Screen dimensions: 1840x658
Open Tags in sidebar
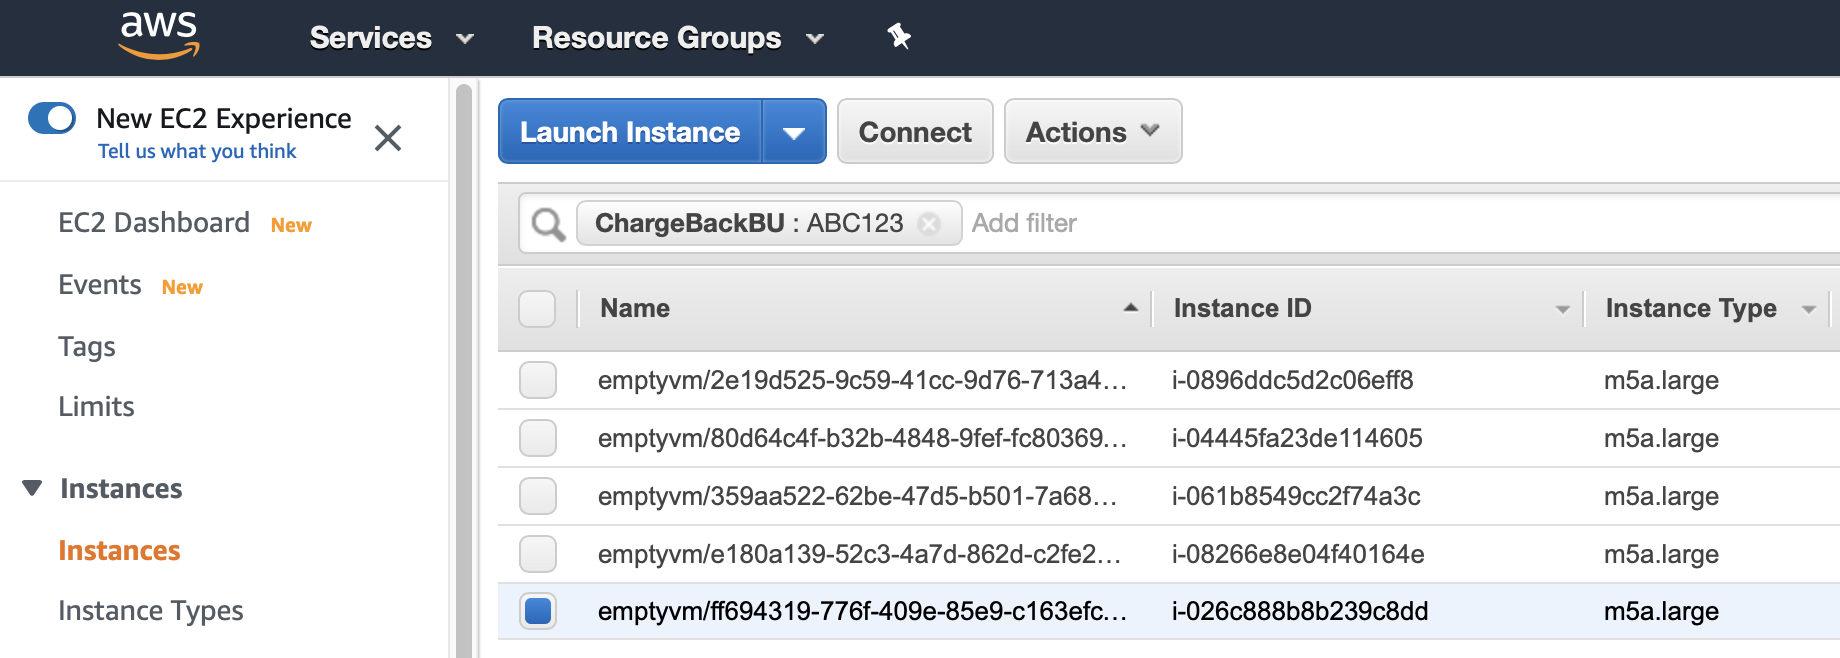[x=87, y=347]
